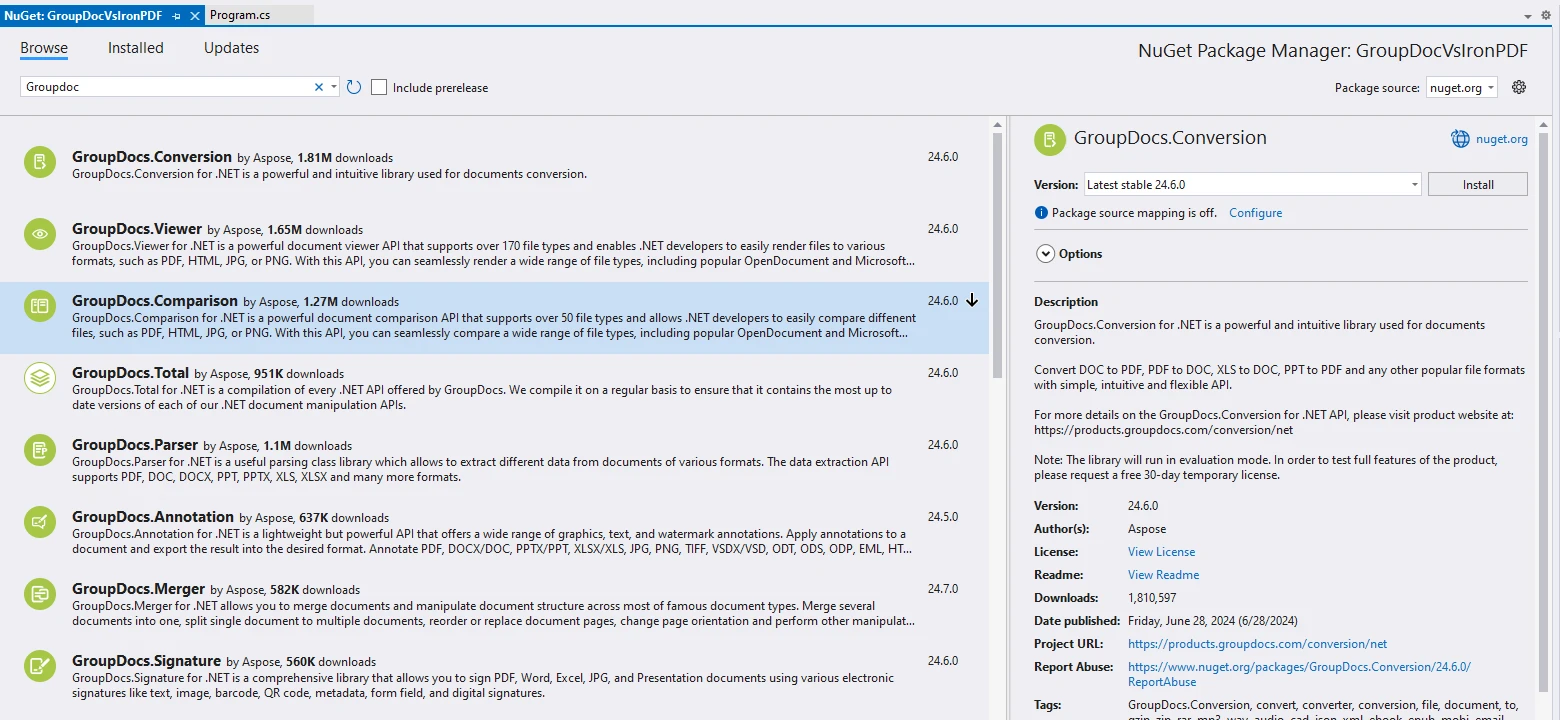
Task: Select the GroupDocs.Signature package title
Action: (x=146, y=661)
